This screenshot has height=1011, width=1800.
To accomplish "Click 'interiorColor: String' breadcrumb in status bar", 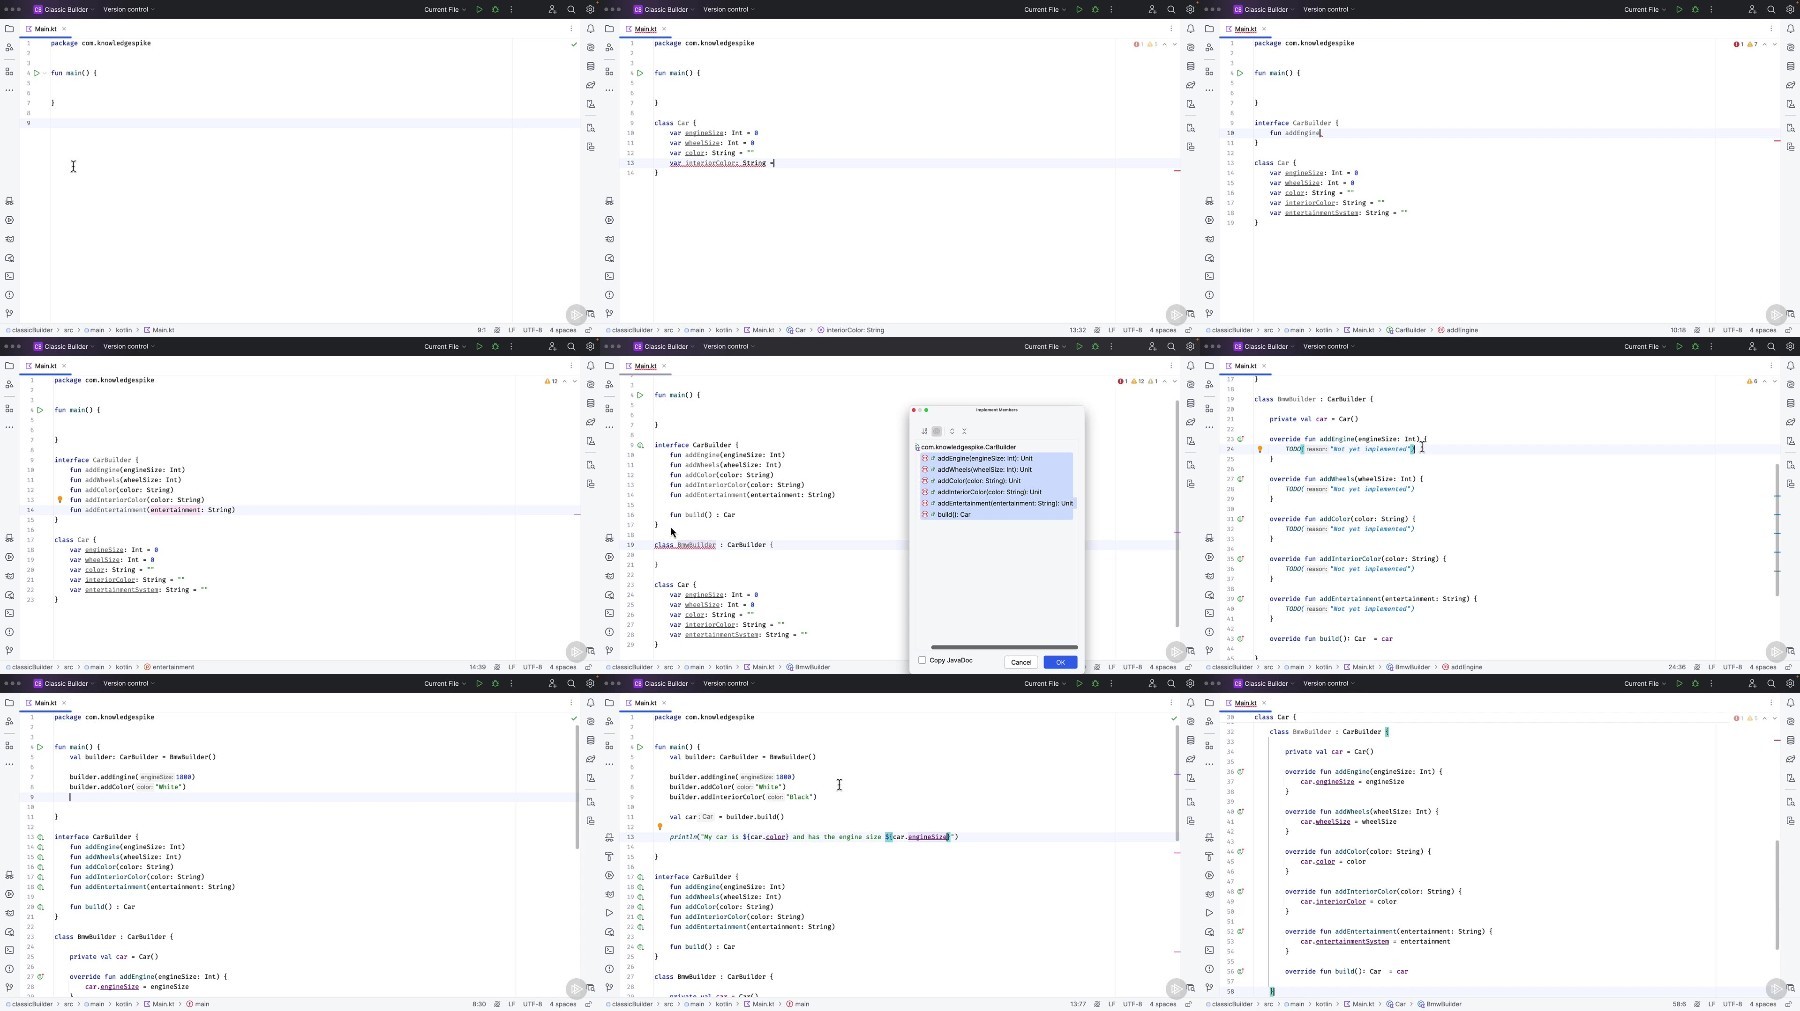I will [x=851, y=330].
